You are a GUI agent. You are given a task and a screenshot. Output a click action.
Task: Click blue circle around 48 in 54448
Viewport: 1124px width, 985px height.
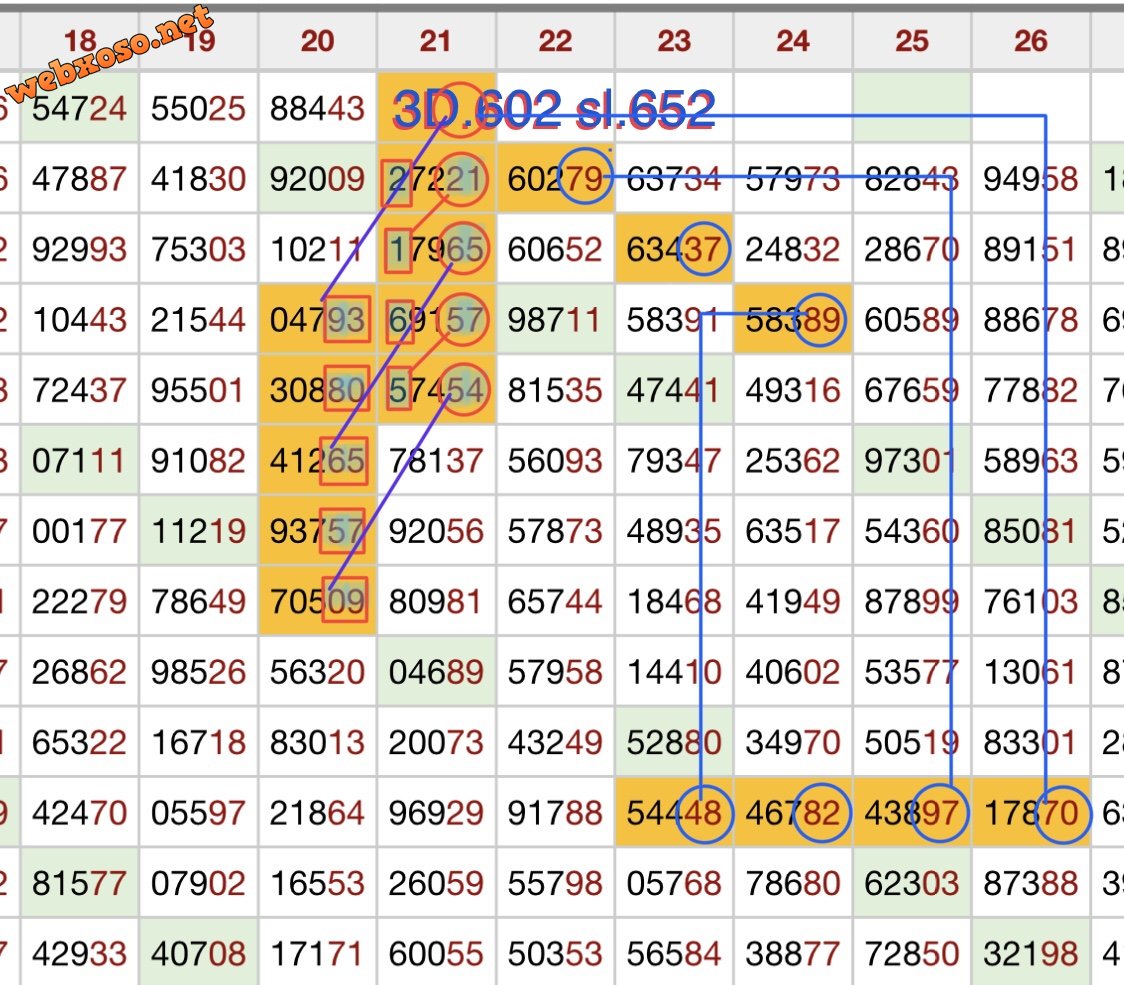(x=704, y=813)
